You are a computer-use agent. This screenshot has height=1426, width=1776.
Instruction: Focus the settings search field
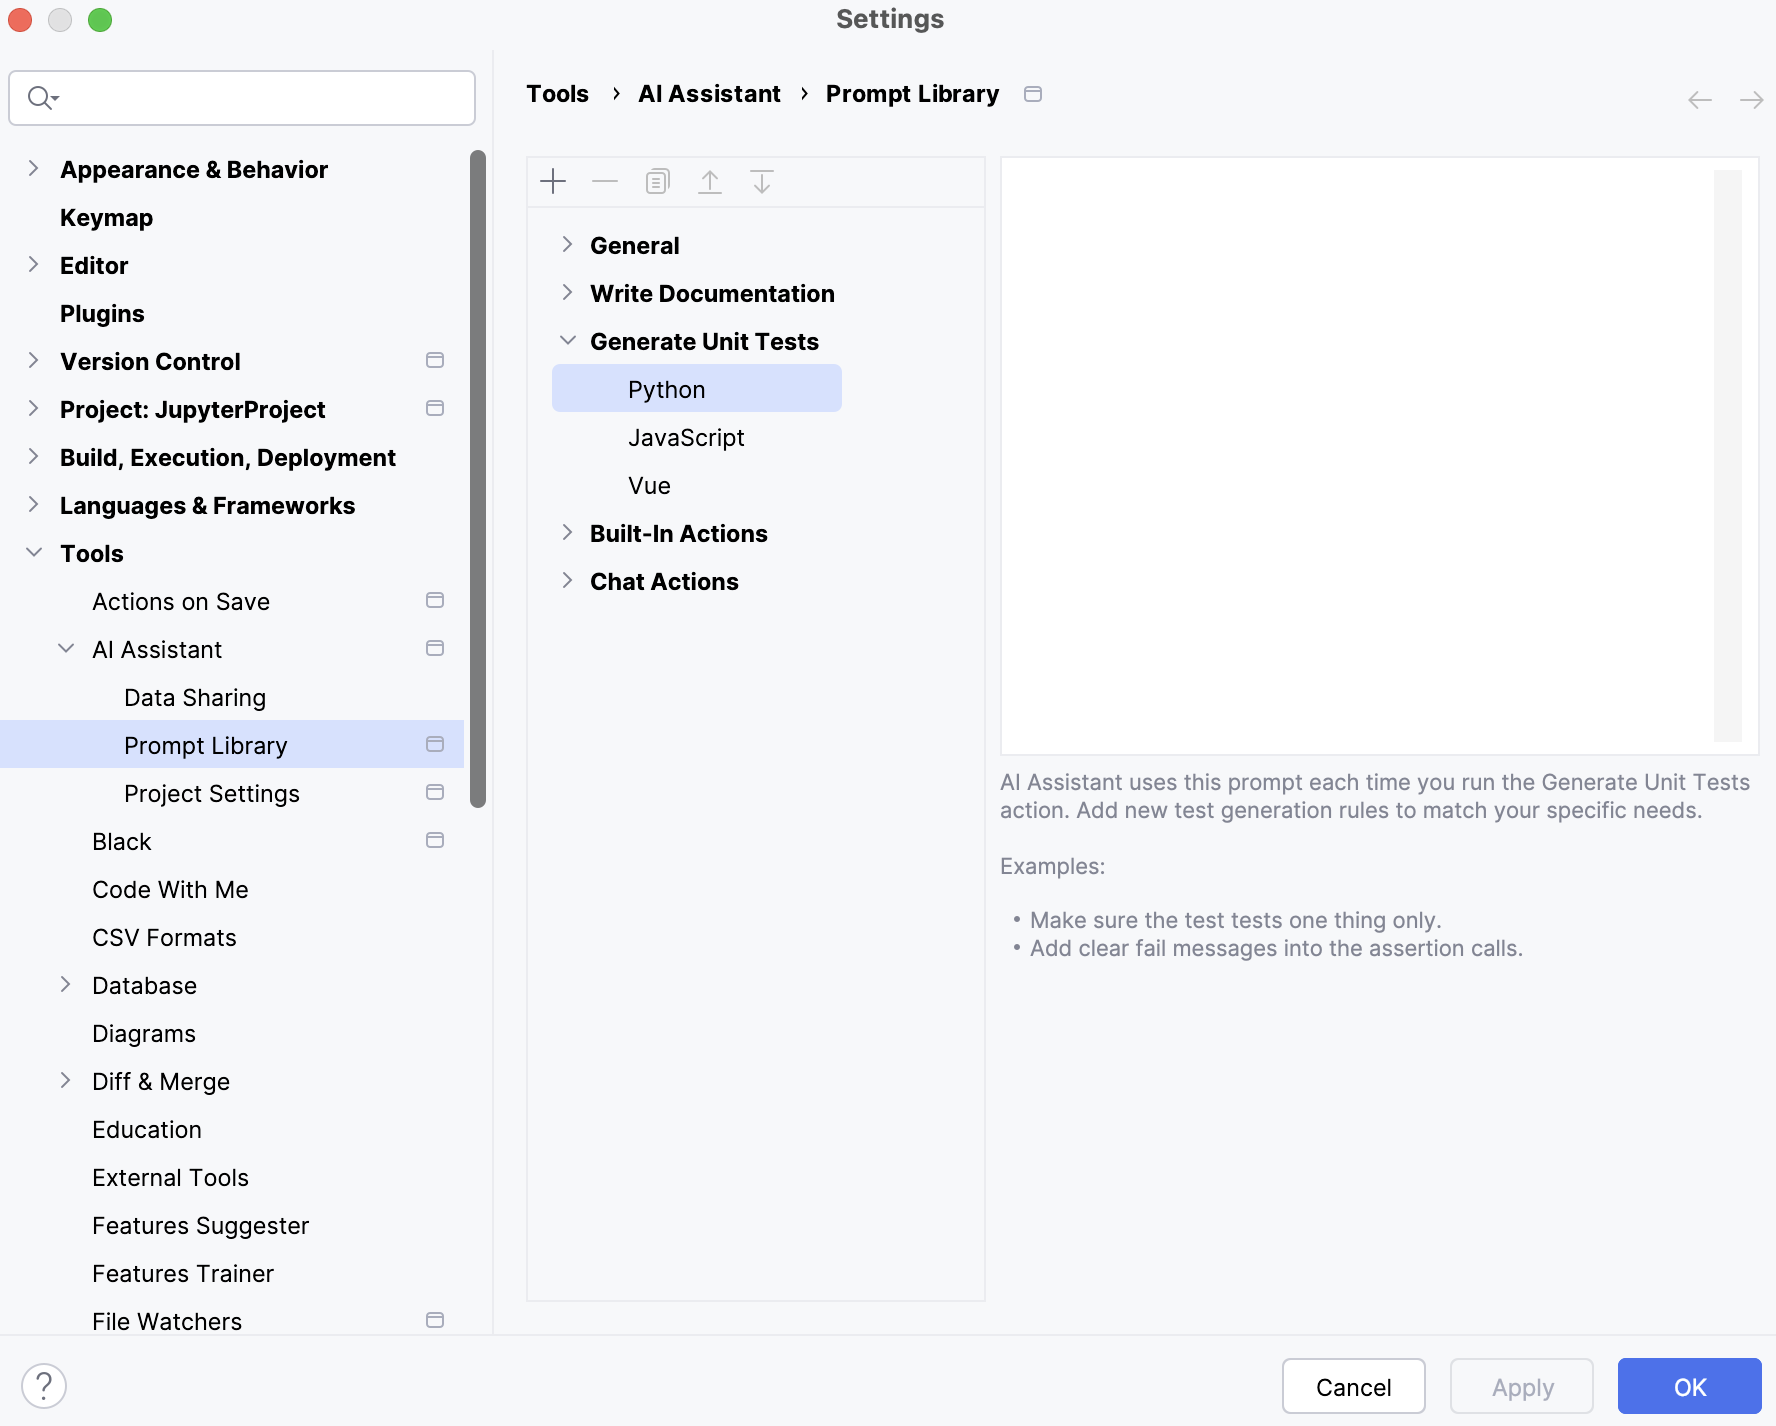(242, 98)
